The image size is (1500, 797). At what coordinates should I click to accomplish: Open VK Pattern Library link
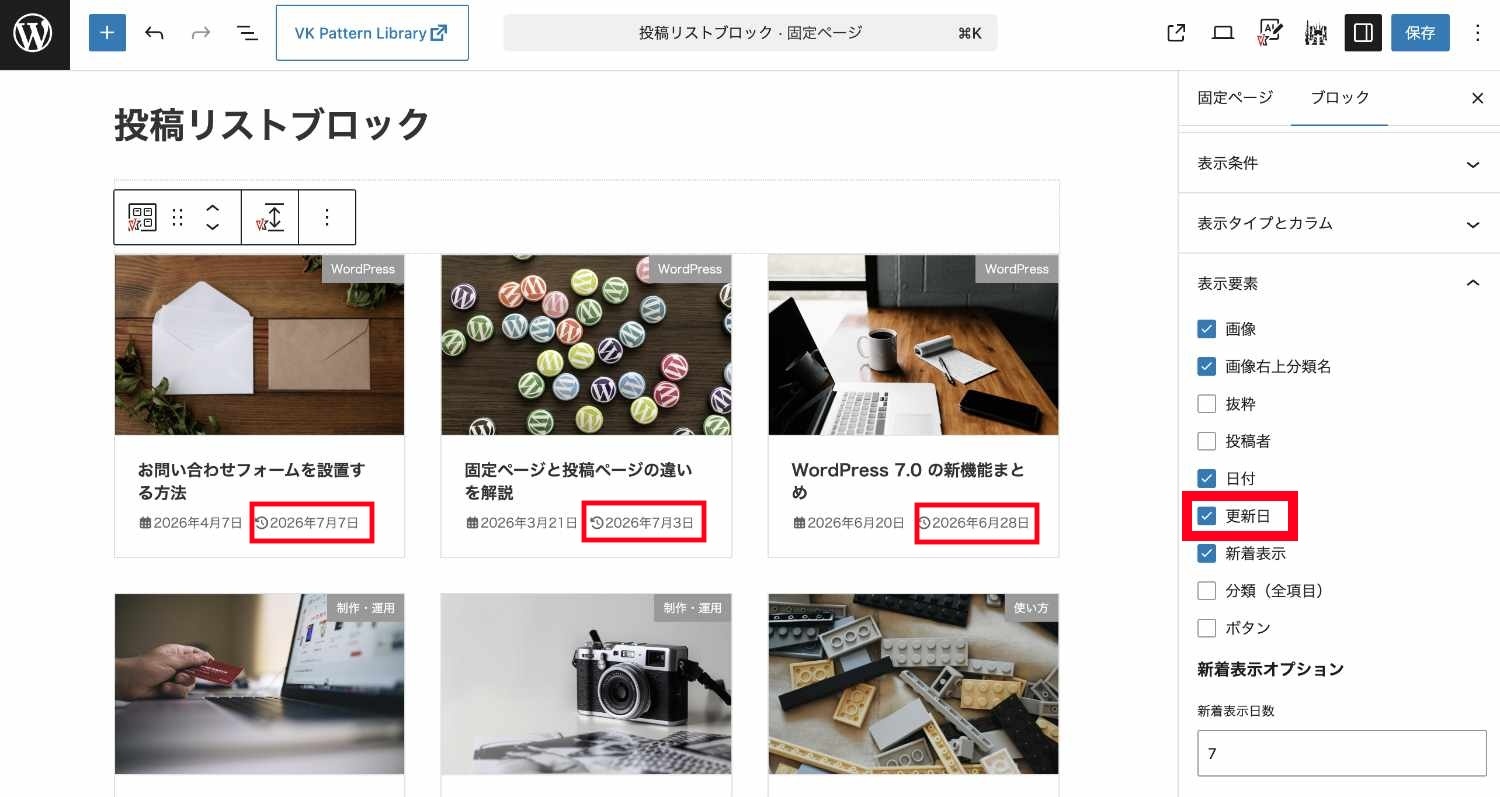coord(372,33)
